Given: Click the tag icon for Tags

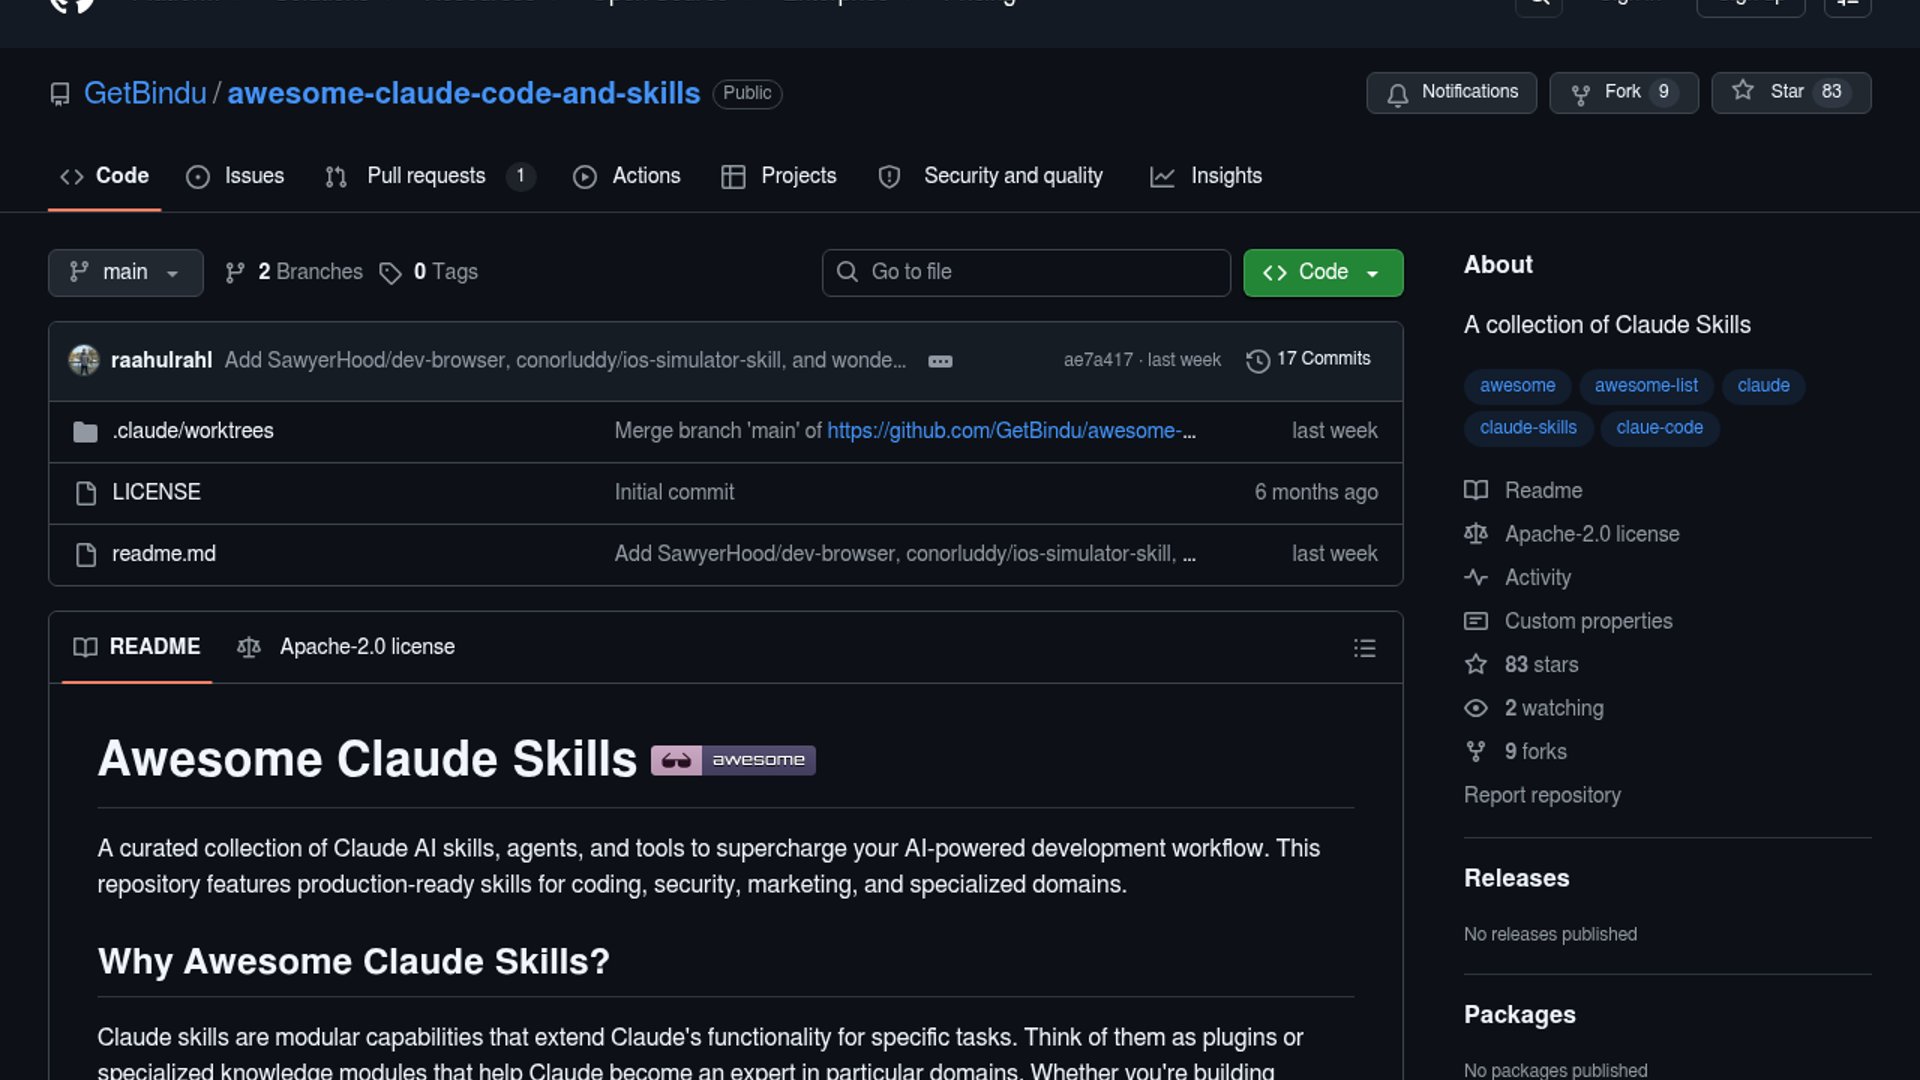Looking at the screenshot, I should [390, 273].
